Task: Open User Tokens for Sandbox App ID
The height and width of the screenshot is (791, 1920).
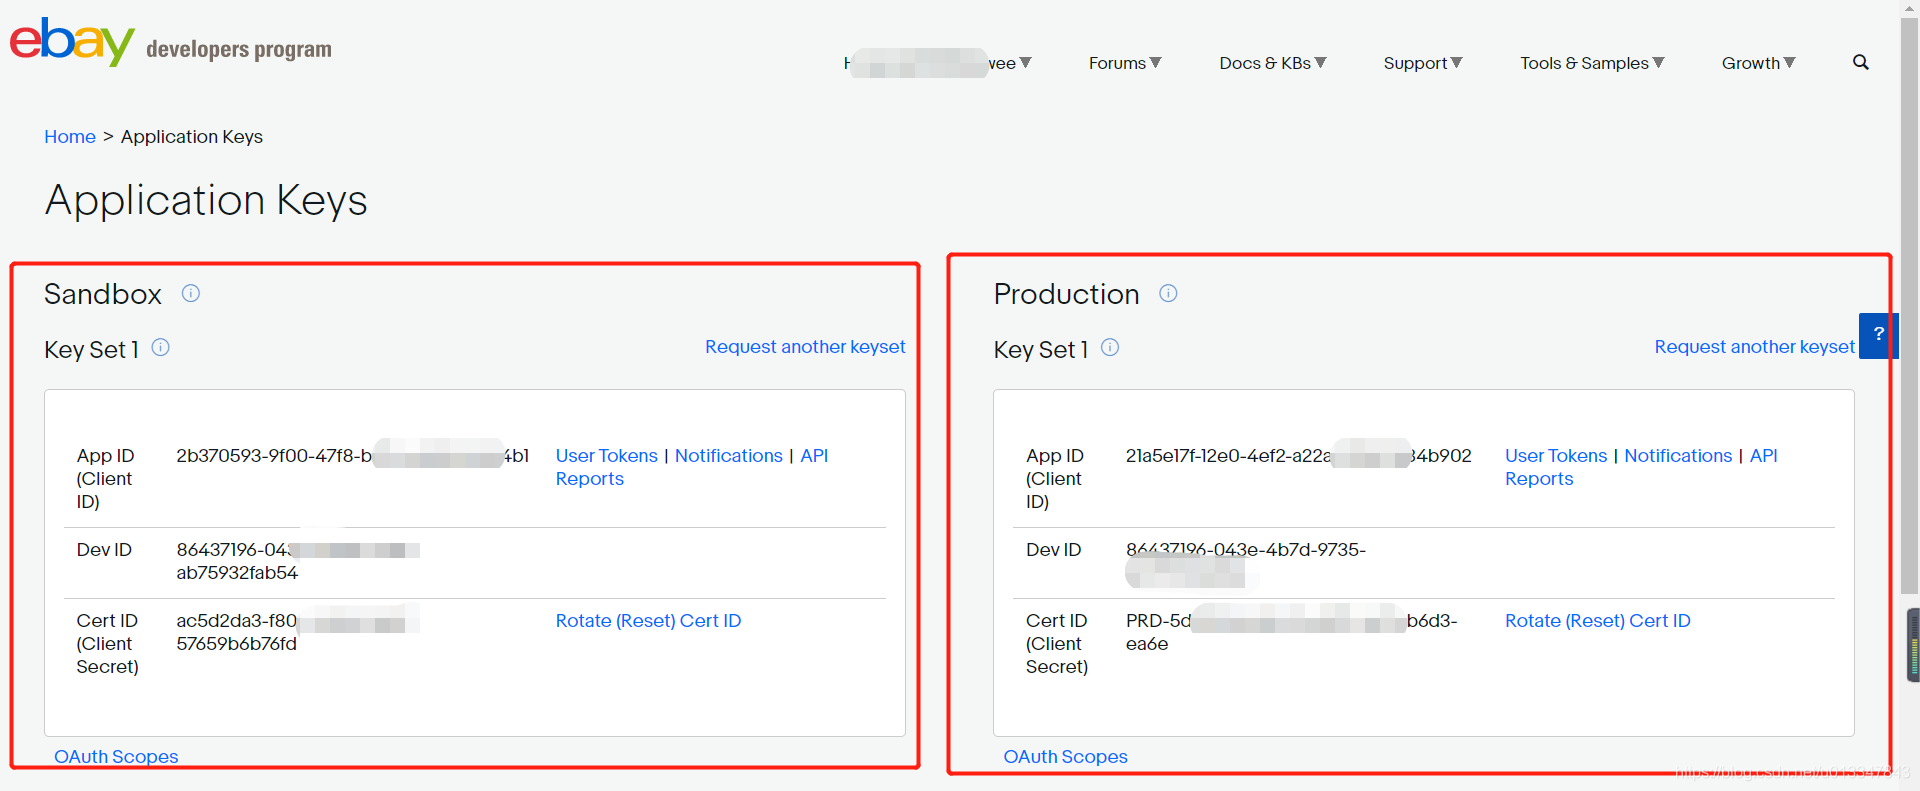Action: click(606, 455)
